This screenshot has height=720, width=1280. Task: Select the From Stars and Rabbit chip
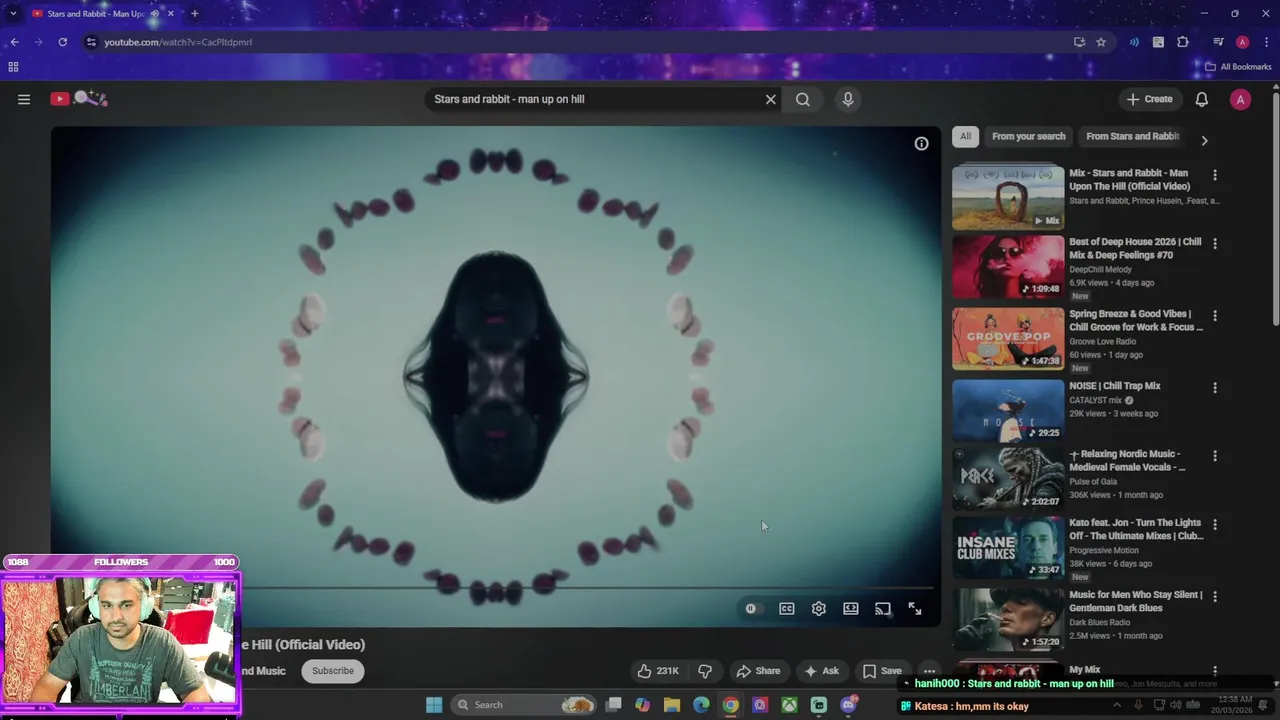pyautogui.click(x=1132, y=136)
